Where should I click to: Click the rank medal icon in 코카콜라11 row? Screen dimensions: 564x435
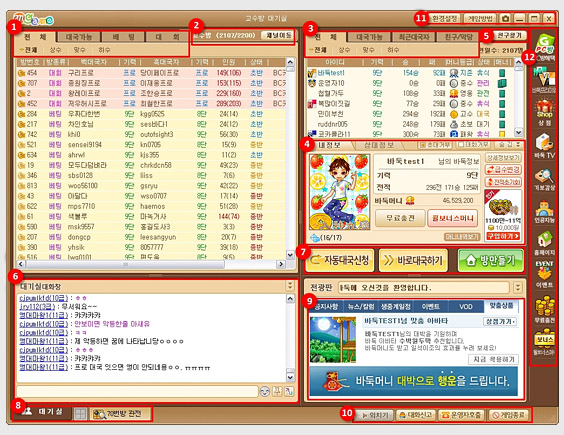click(454, 134)
